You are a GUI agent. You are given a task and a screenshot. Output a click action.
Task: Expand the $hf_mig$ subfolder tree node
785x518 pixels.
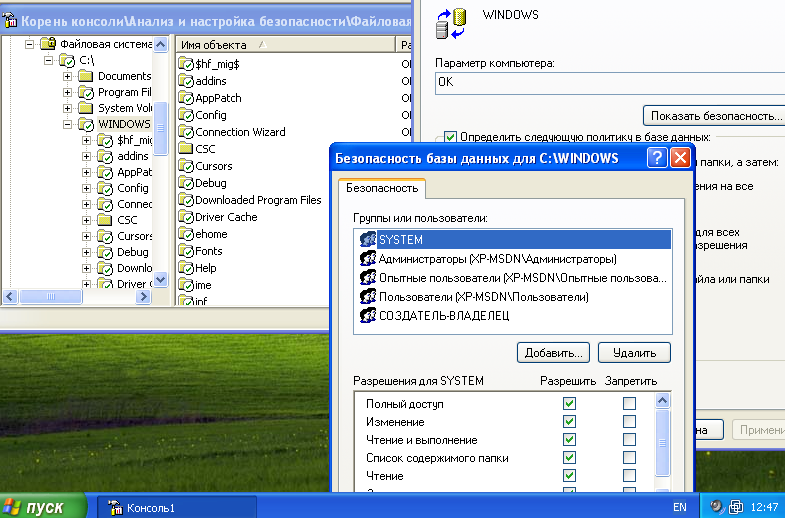(87, 140)
